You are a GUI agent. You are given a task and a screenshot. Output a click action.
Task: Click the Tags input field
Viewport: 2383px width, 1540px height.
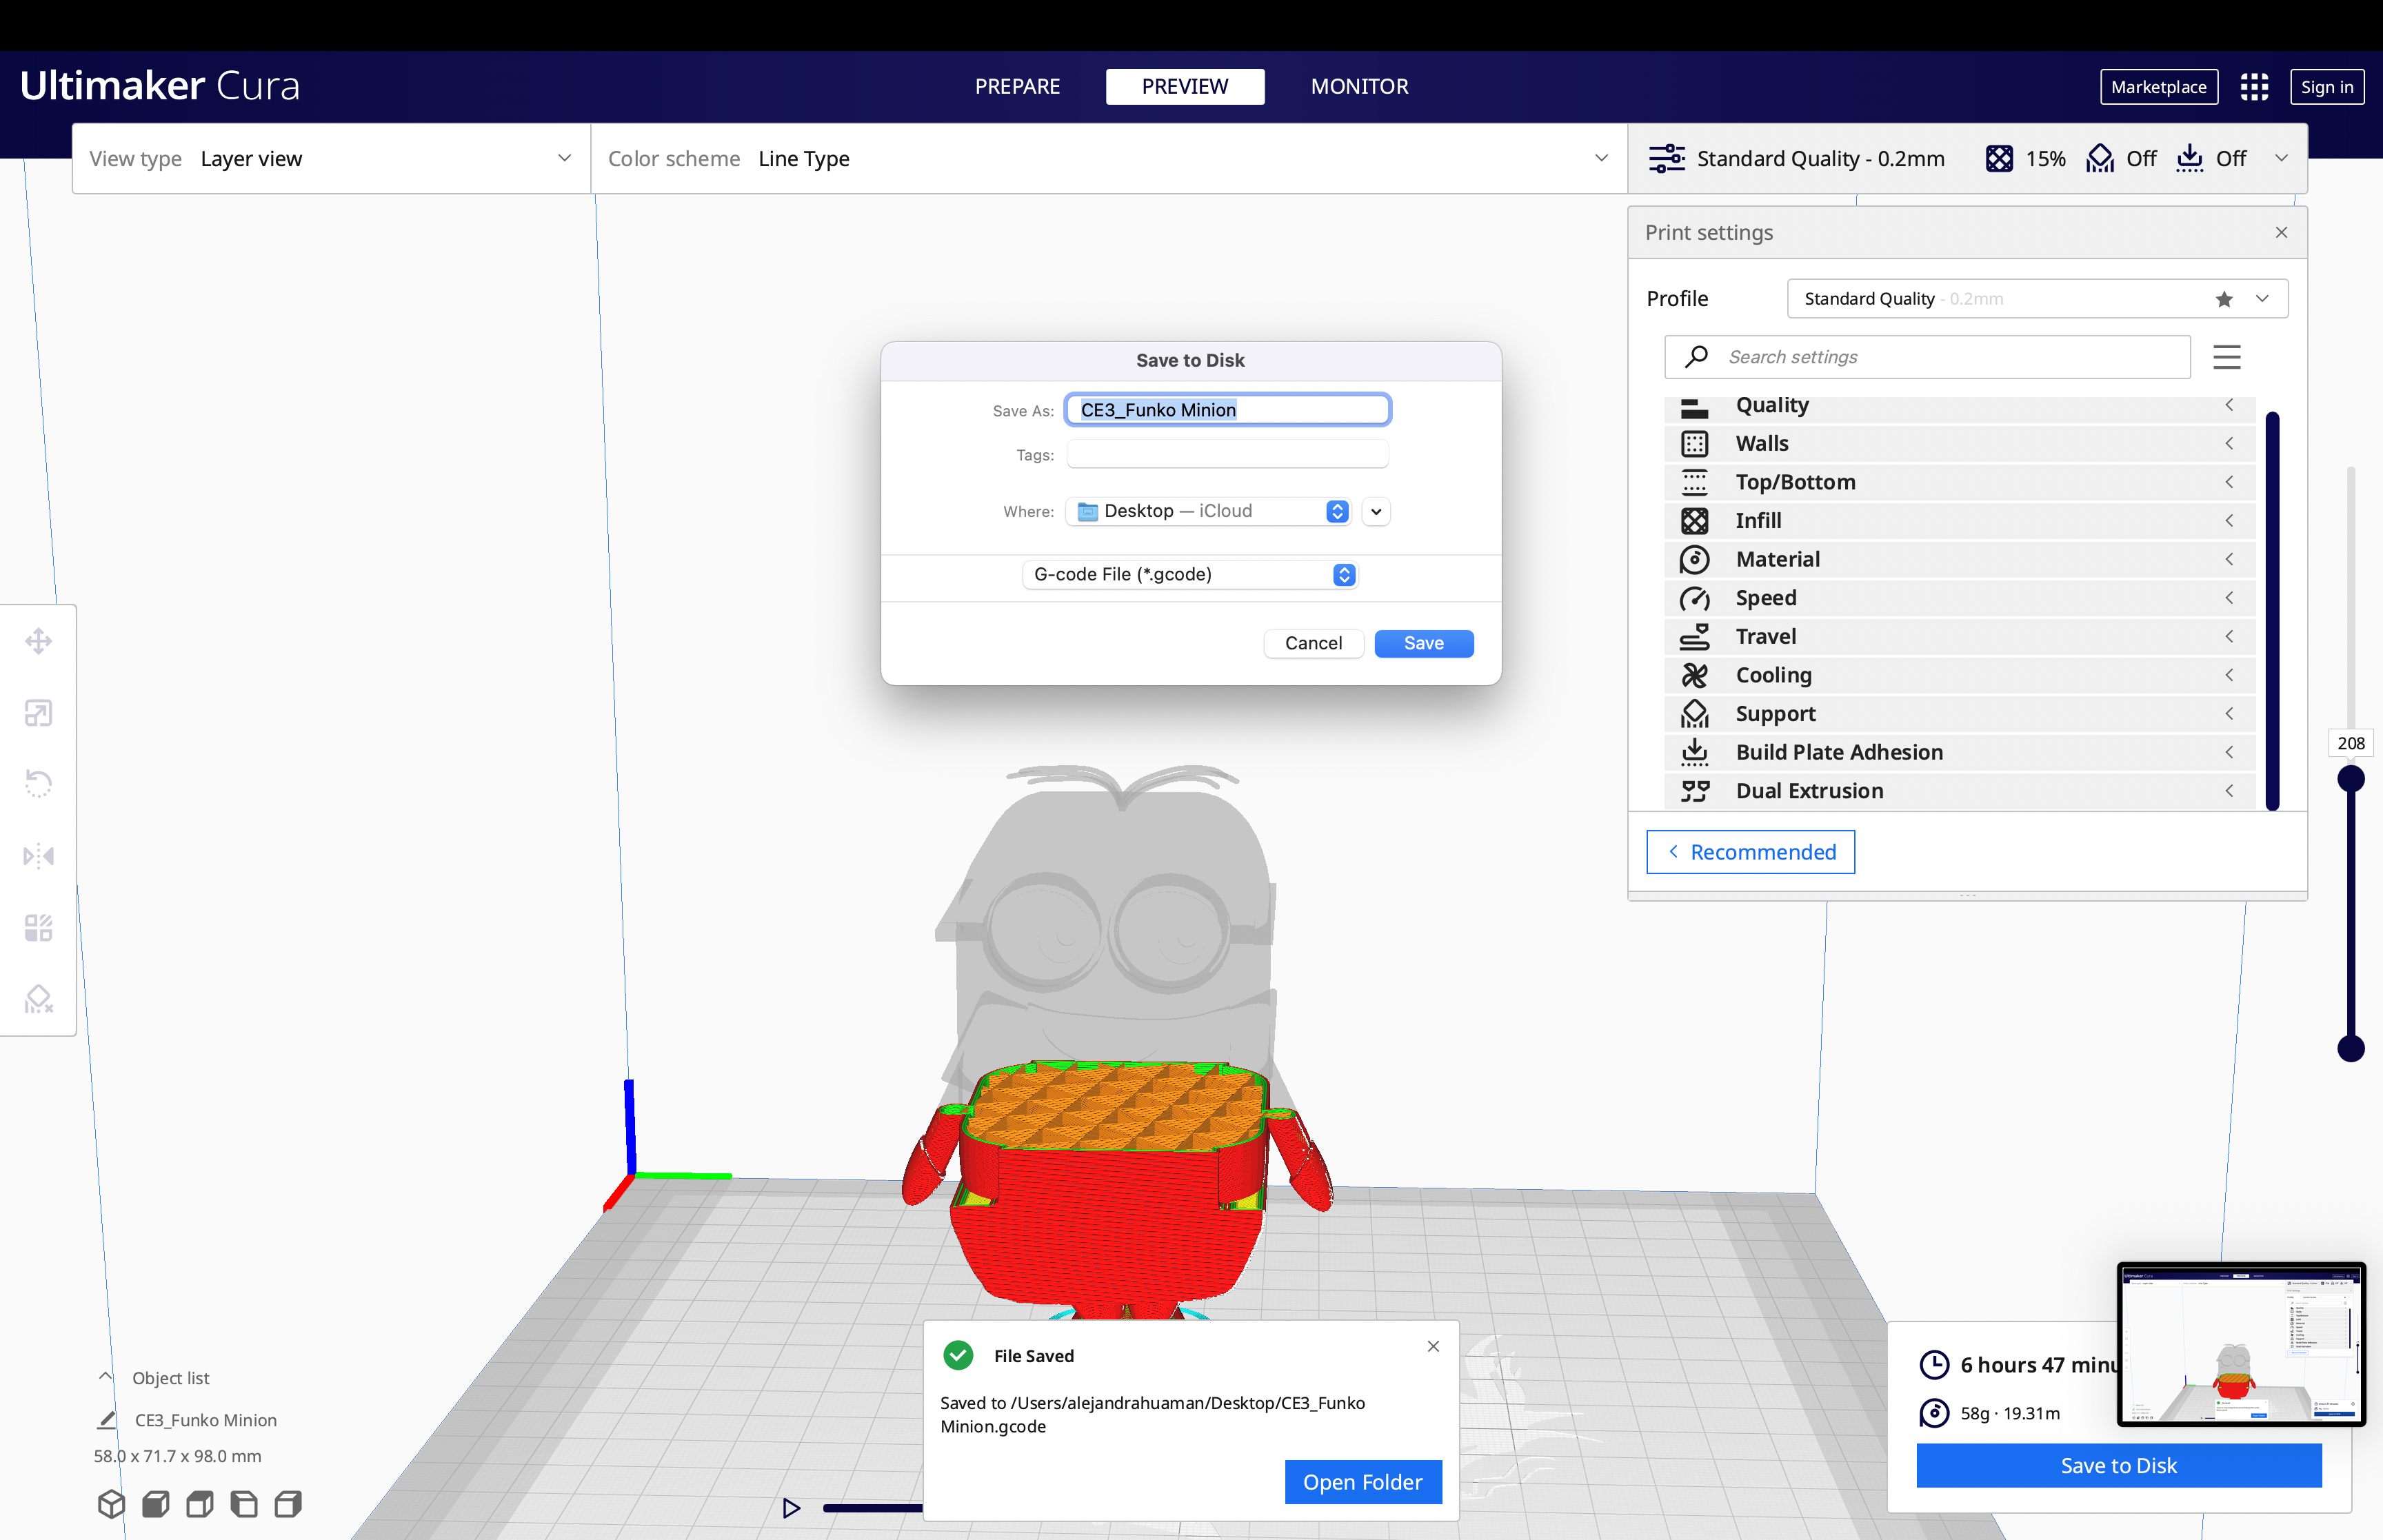click(x=1227, y=455)
